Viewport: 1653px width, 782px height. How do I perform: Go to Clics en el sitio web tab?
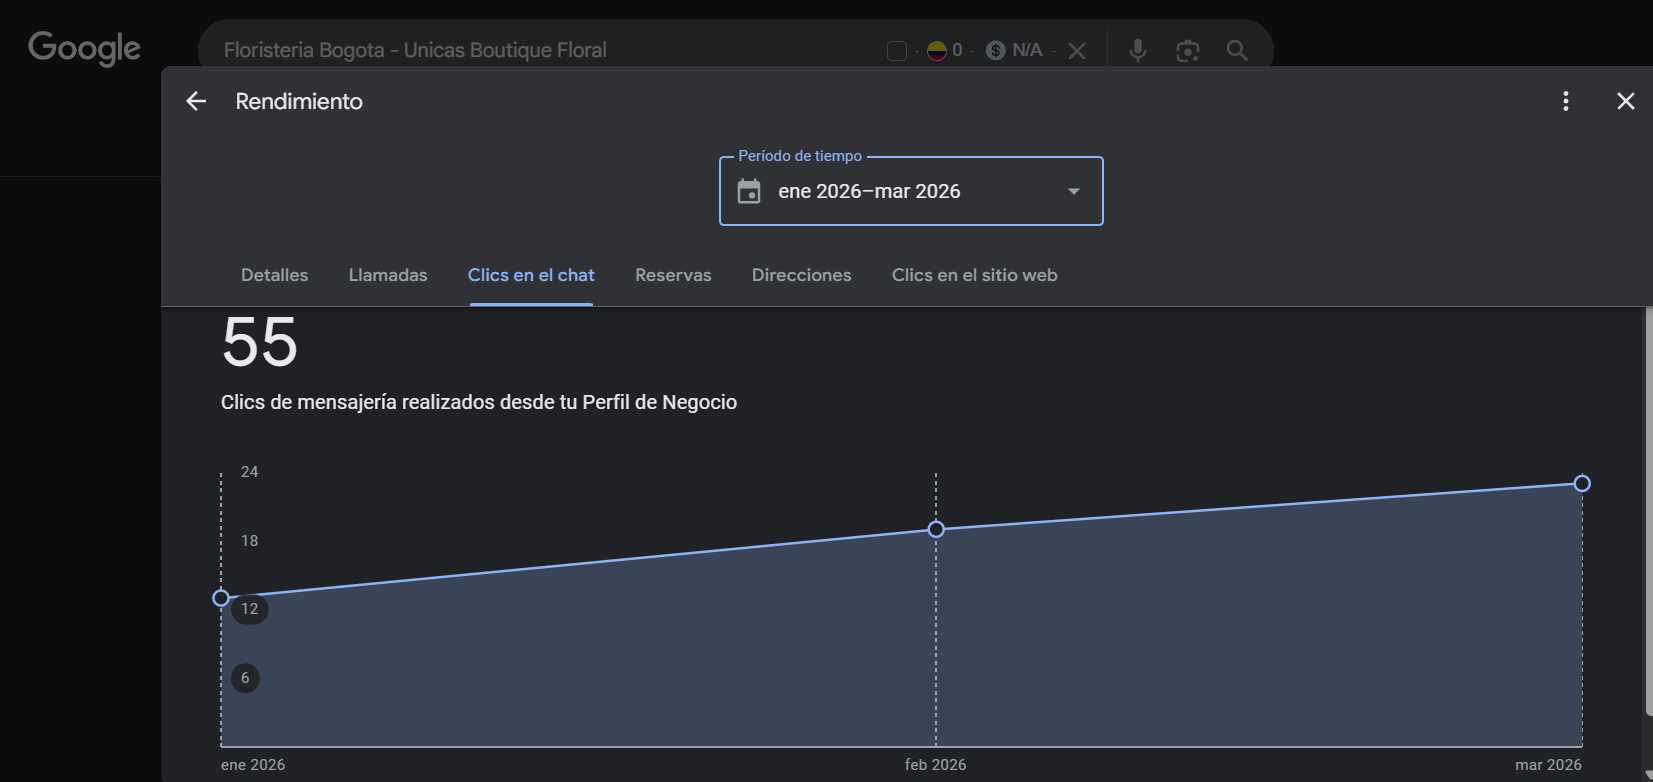pyautogui.click(x=974, y=275)
